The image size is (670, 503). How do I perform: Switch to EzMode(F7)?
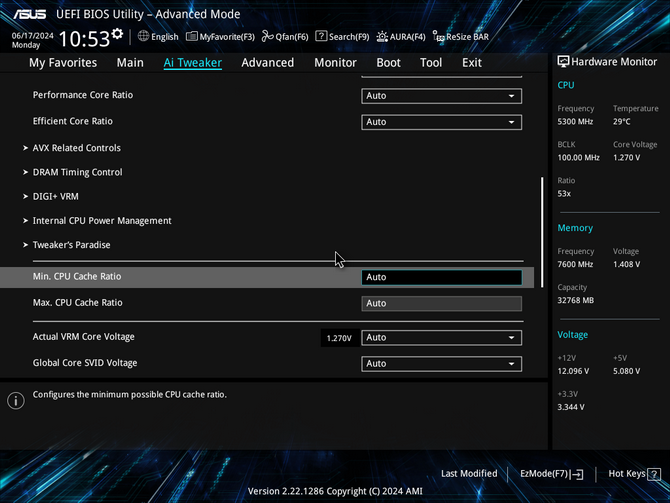[551, 474]
